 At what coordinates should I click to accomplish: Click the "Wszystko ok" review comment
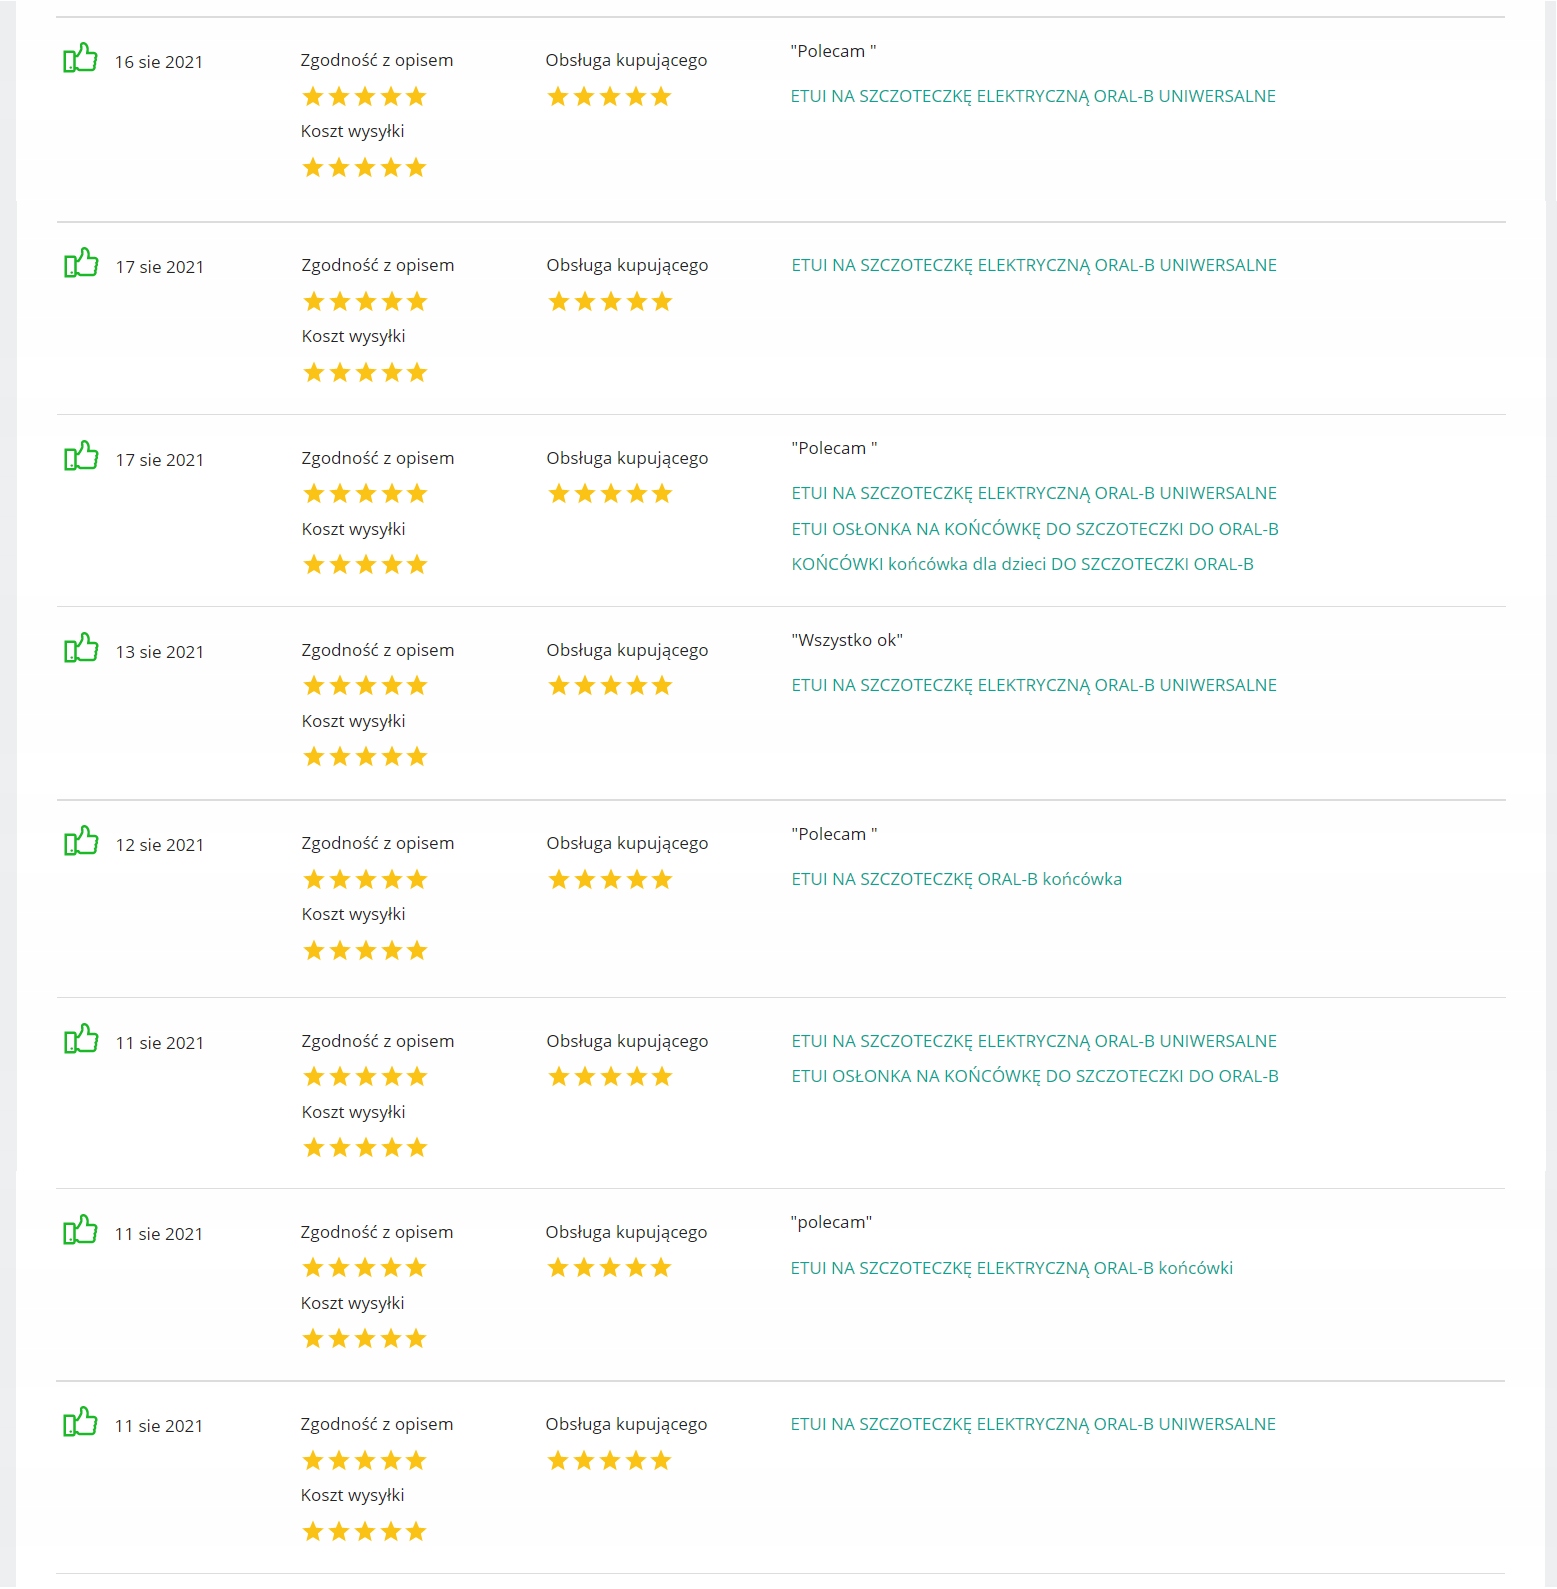pos(846,640)
